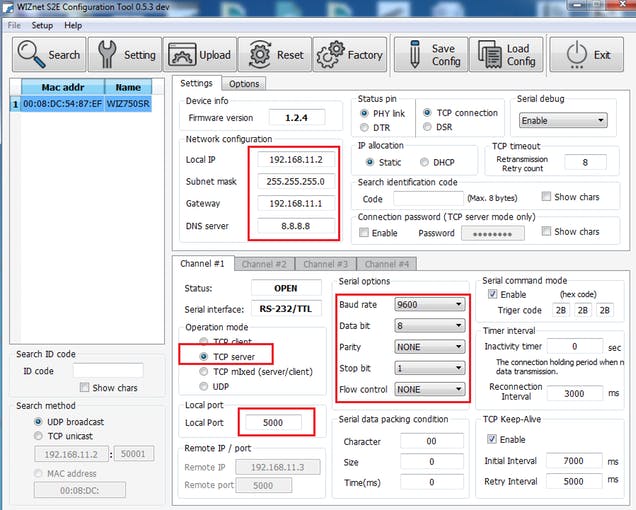The image size is (636, 510).
Task: Click the Name column header
Action: pyautogui.click(x=128, y=87)
